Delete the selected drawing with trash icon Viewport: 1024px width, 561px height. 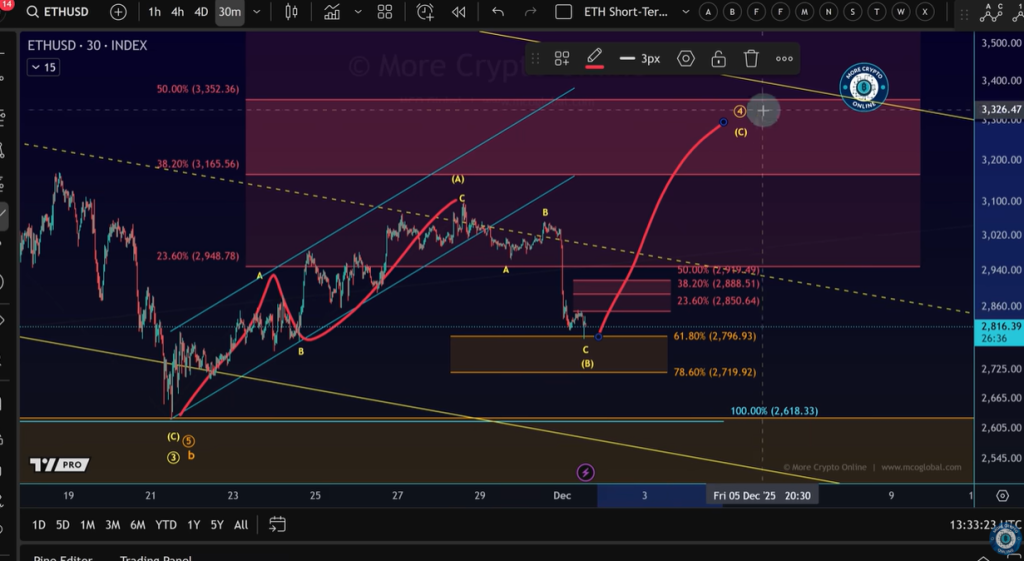pyautogui.click(x=751, y=58)
